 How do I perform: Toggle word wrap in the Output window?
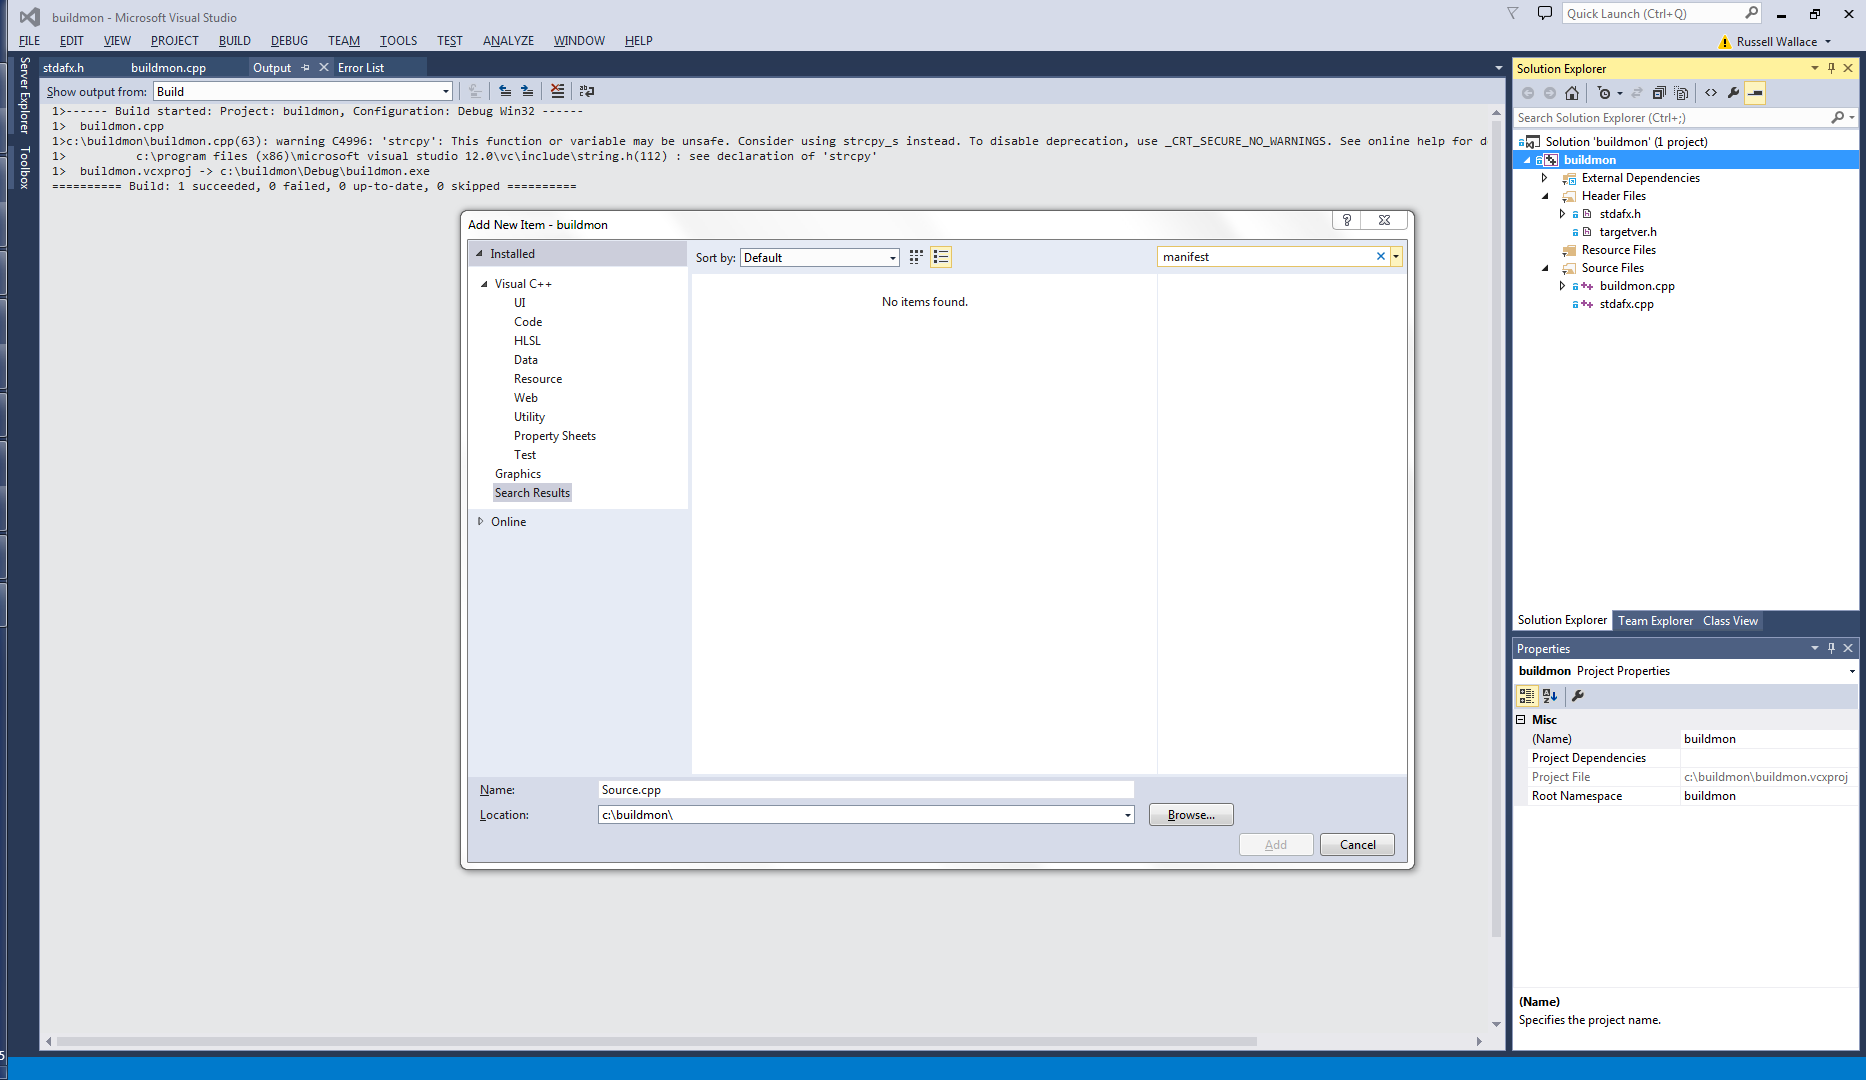click(x=587, y=91)
